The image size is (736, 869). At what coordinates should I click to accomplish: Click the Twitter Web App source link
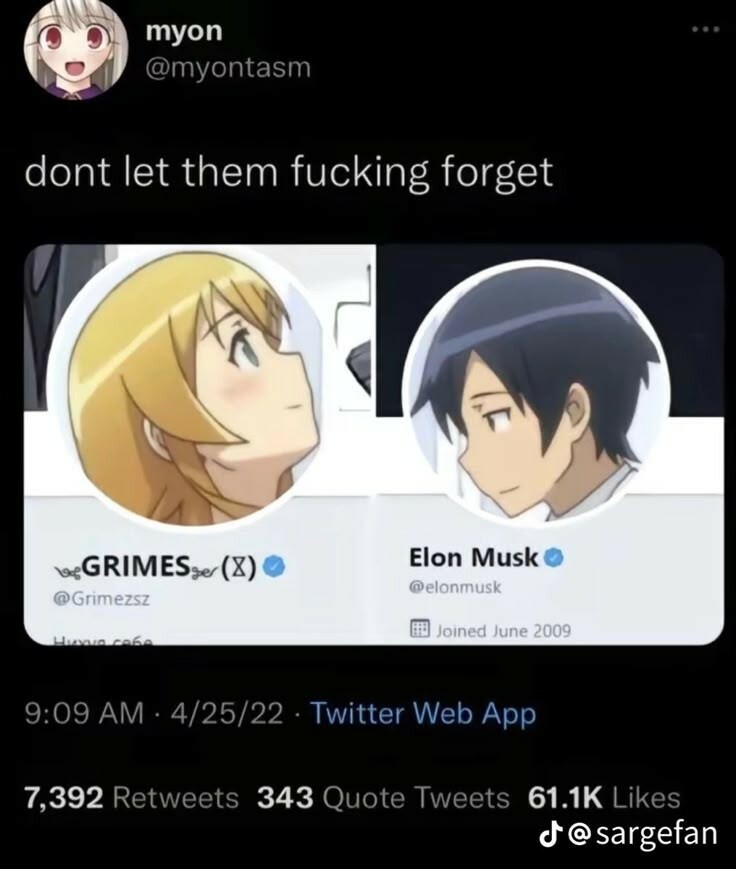click(x=423, y=713)
